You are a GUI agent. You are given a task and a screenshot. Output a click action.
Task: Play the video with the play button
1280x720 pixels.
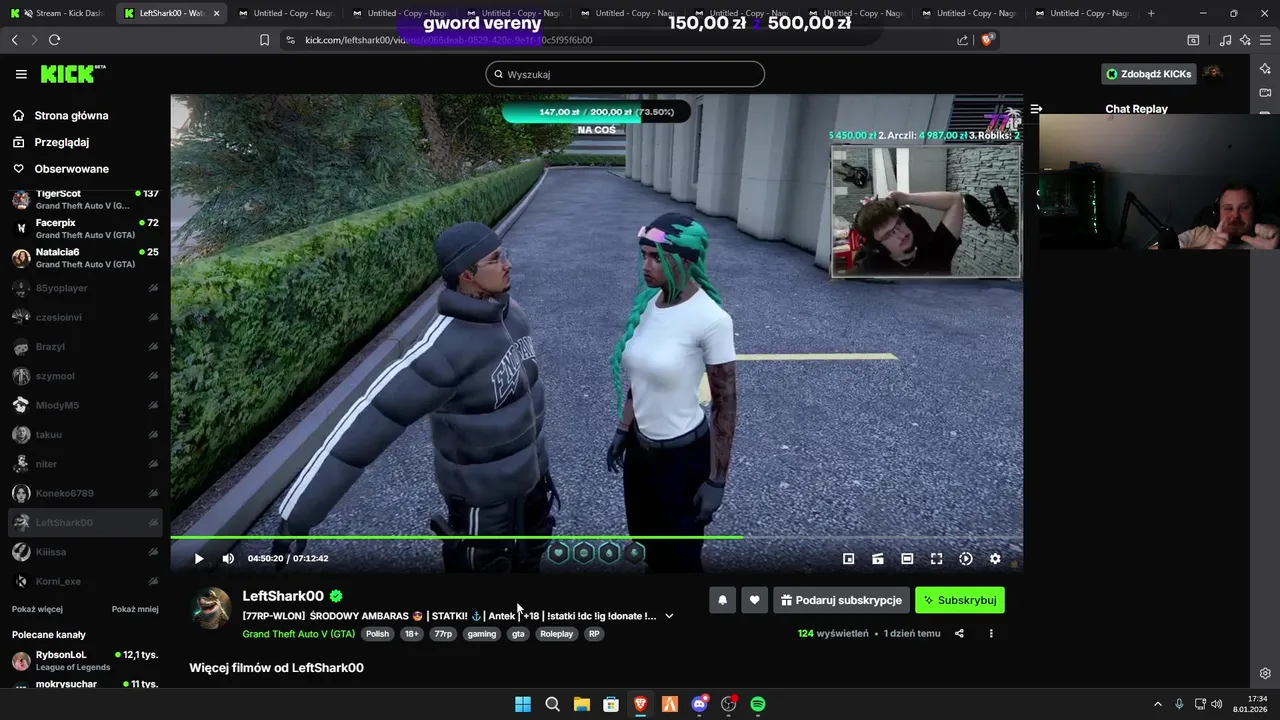(198, 559)
